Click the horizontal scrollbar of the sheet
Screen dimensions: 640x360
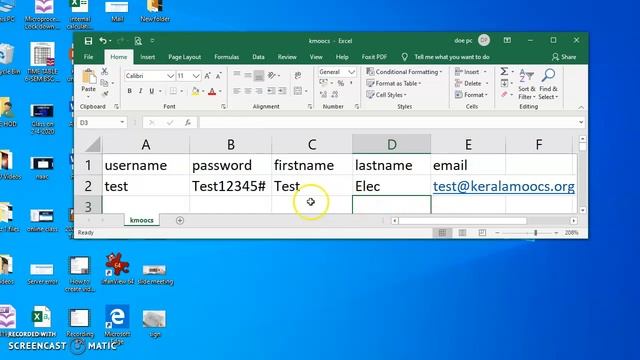[x=463, y=221]
